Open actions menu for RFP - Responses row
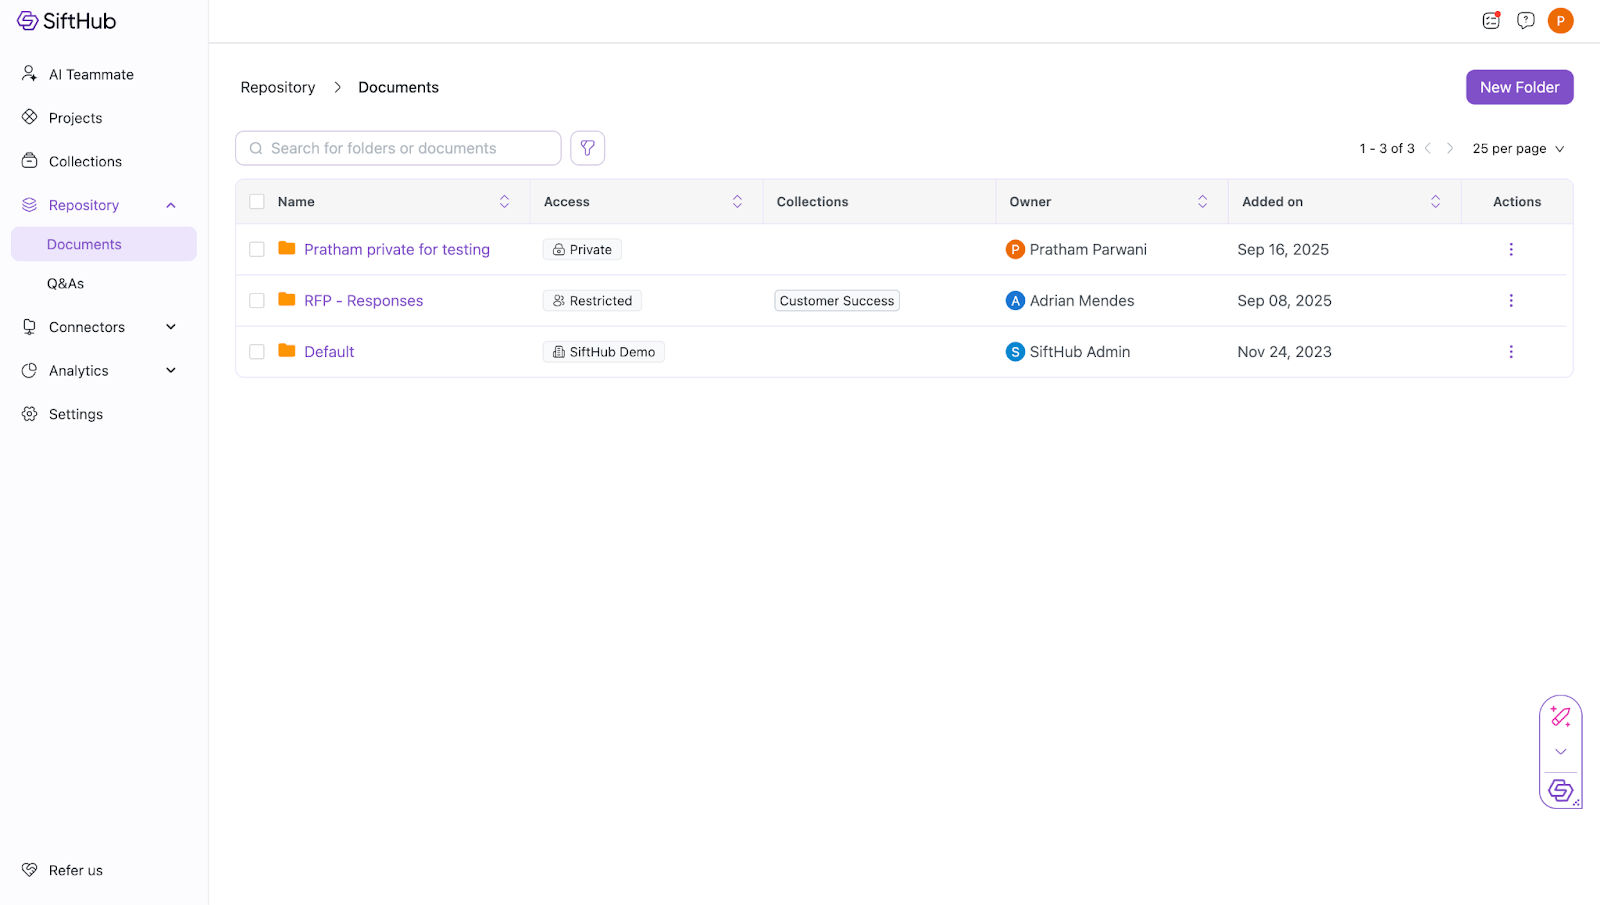 (1511, 301)
